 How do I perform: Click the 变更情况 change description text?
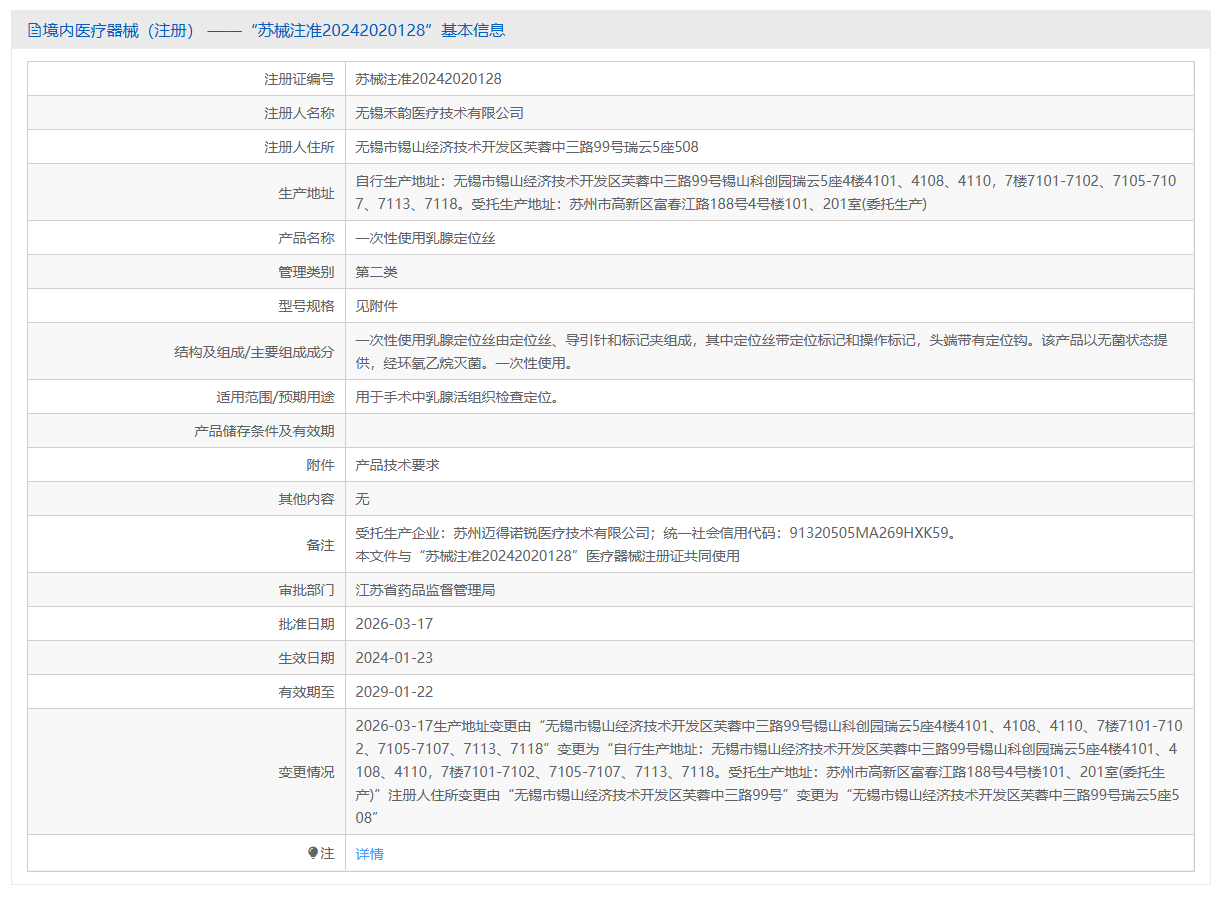[x=769, y=772]
